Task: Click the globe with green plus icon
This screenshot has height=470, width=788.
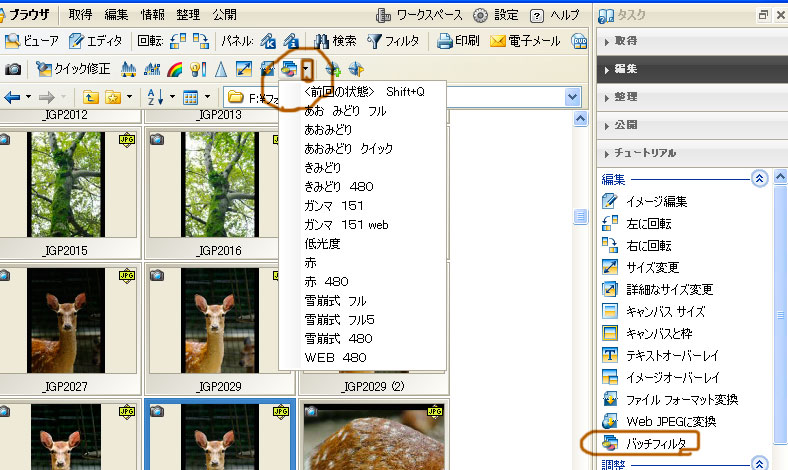Action: point(333,69)
